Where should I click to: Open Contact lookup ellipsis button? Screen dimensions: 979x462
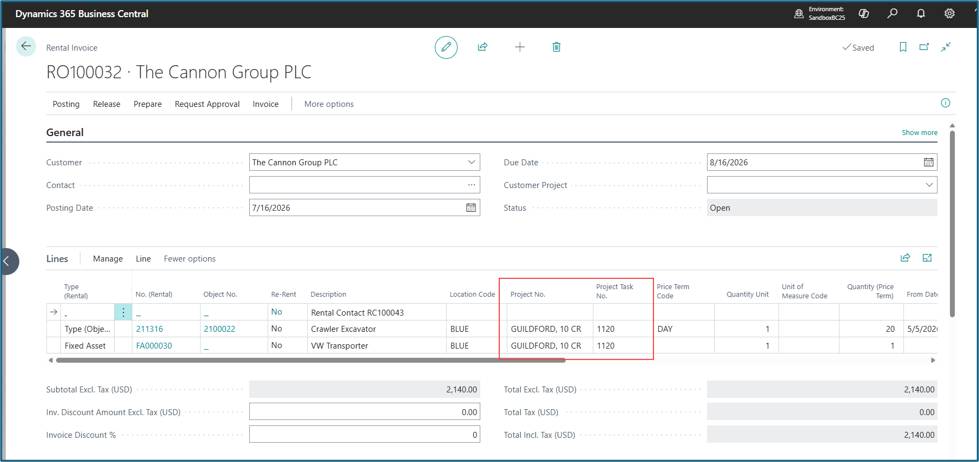[471, 185]
